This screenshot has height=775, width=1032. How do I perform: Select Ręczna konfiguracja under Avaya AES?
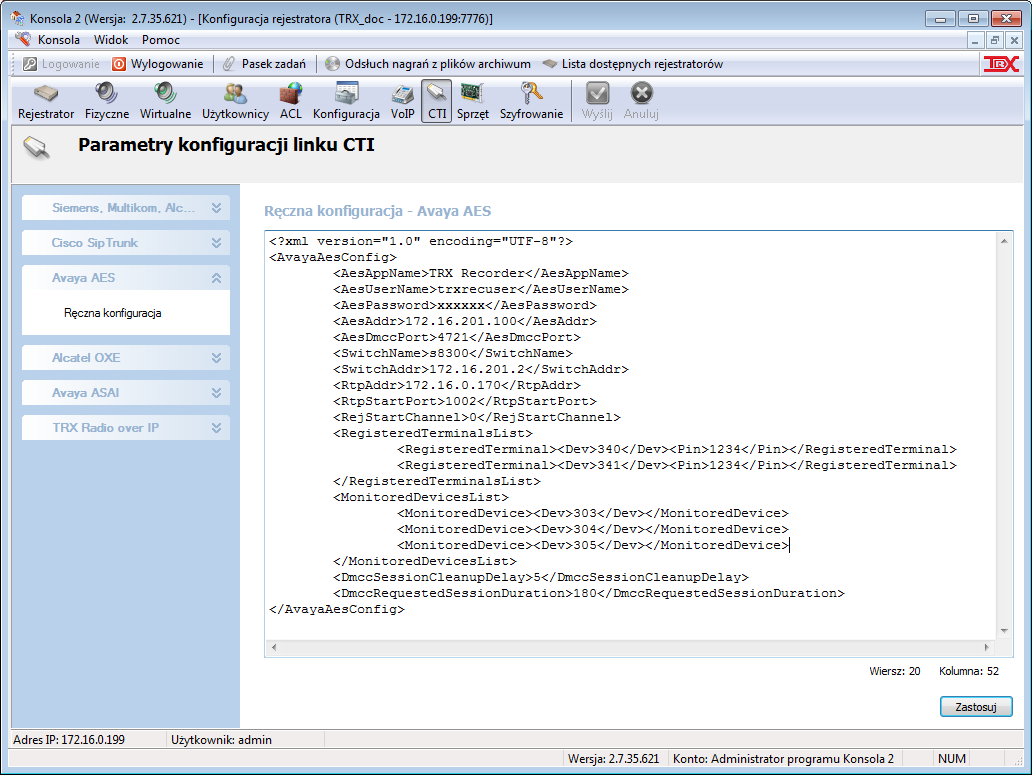pos(113,313)
